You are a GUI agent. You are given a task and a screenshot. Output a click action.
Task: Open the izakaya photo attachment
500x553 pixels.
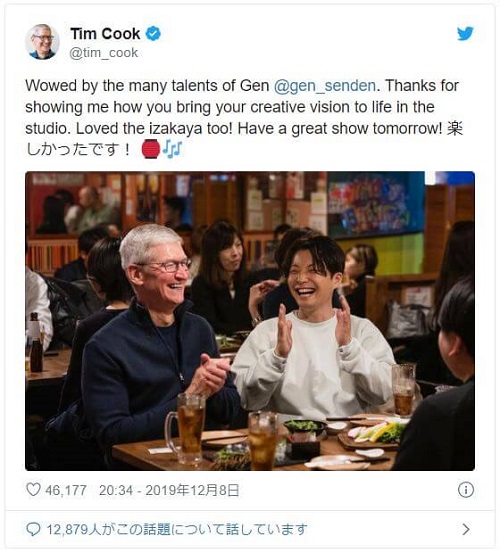click(250, 321)
